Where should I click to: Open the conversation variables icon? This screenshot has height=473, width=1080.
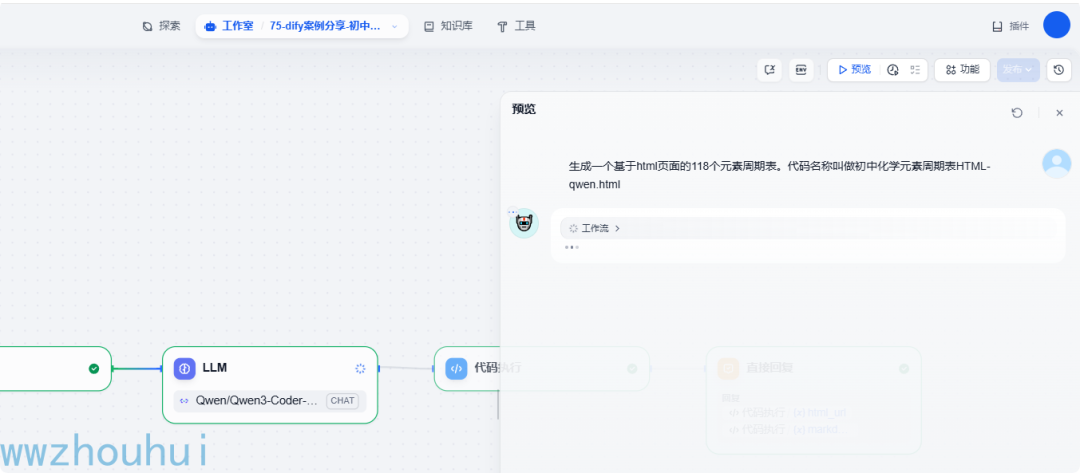[x=770, y=70]
